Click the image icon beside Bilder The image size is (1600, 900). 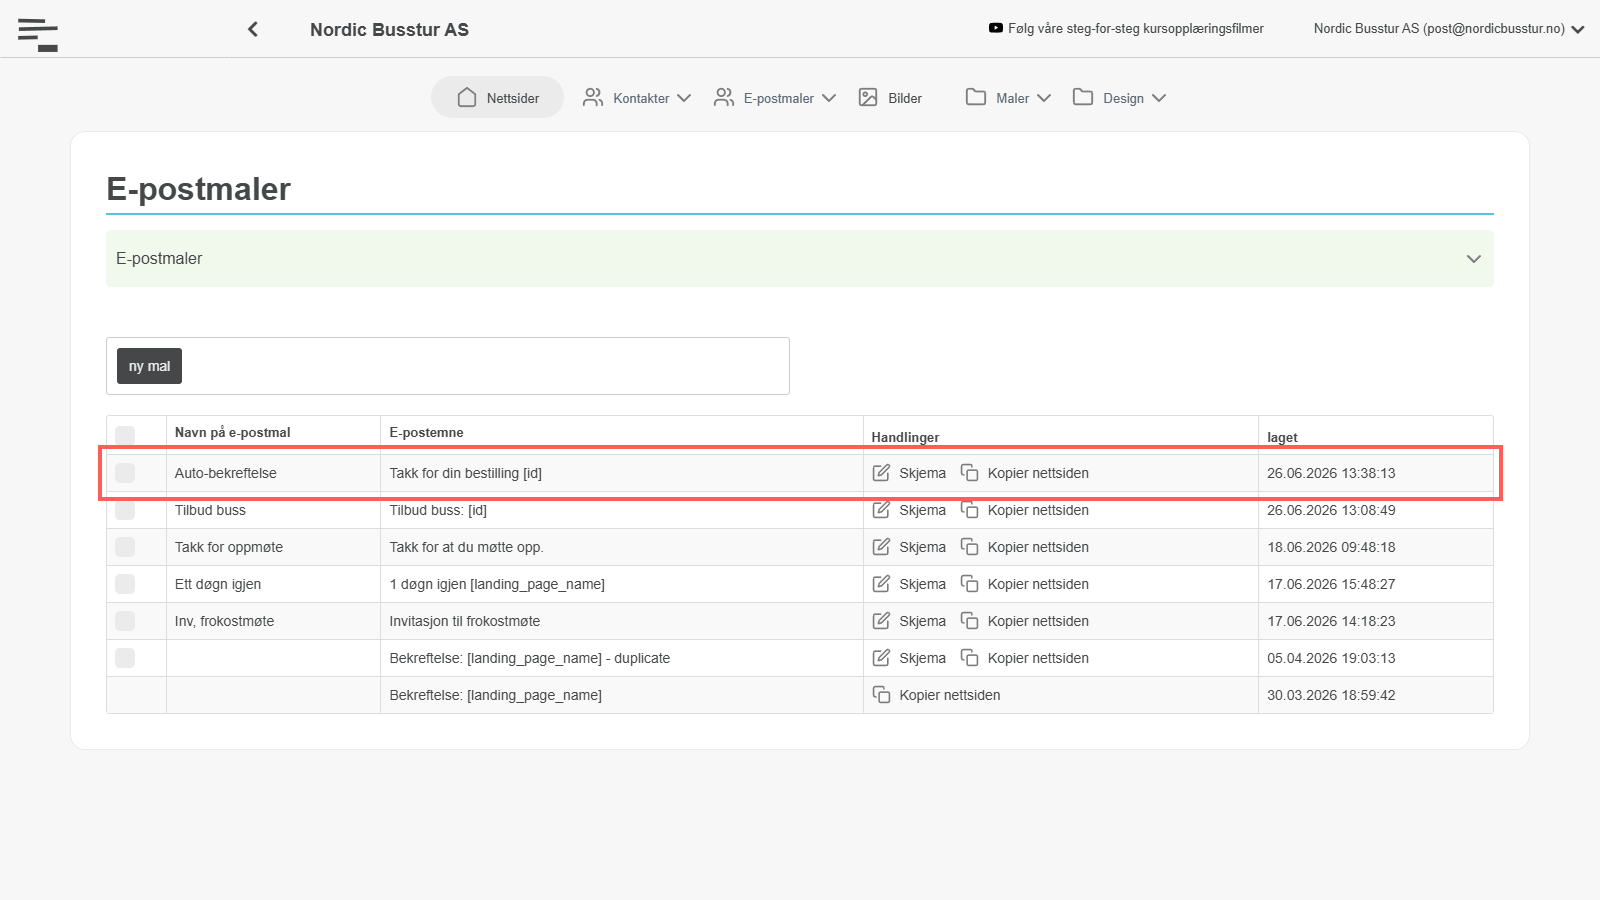[868, 97]
